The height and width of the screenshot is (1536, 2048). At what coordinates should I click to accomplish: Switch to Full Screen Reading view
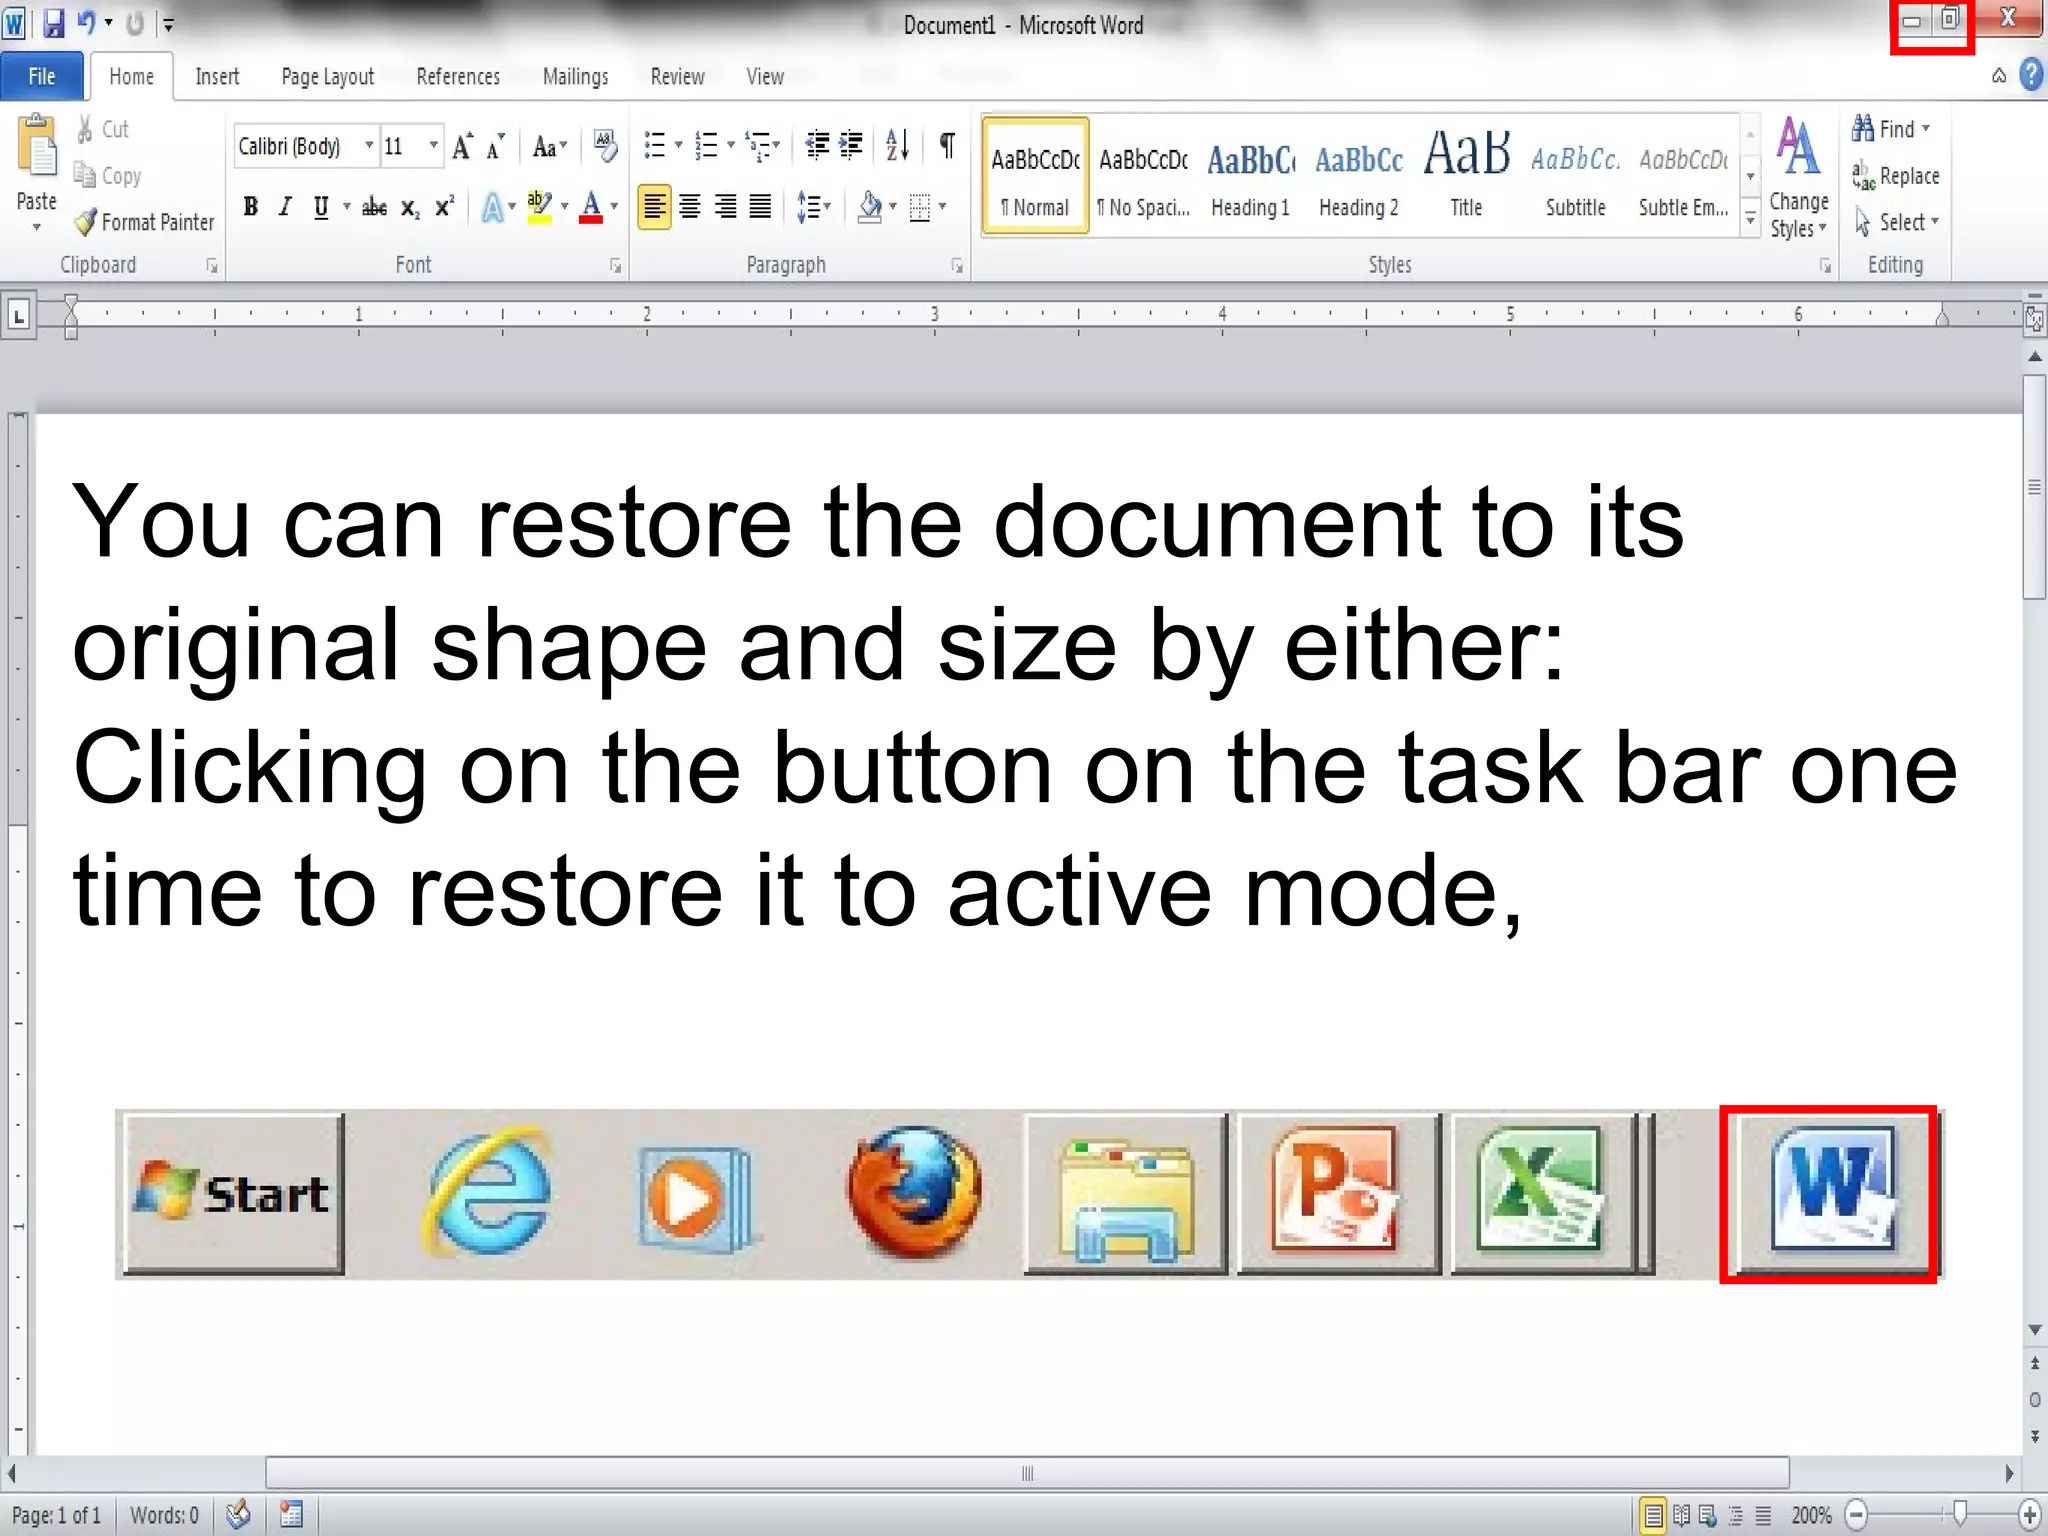point(1682,1515)
